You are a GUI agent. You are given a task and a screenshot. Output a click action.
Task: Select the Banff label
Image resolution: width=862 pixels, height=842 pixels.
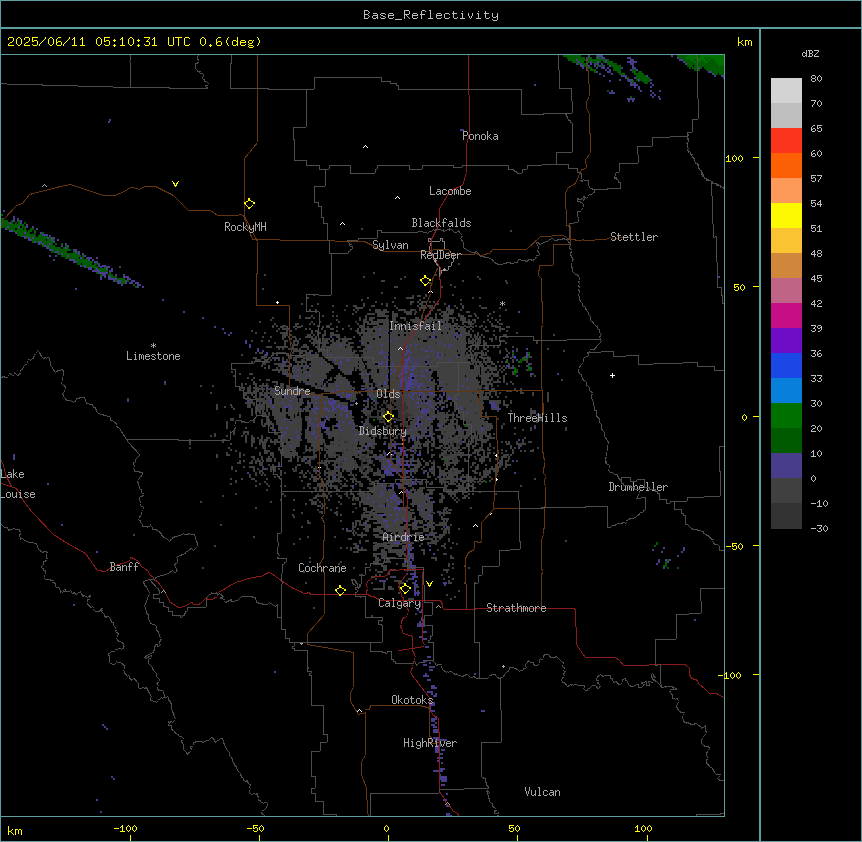[x=124, y=567]
